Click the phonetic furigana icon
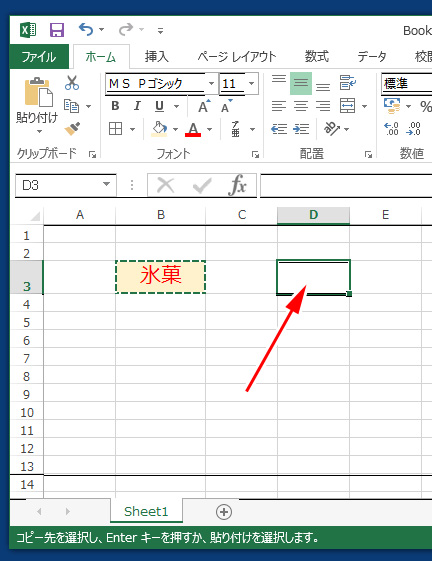 236,129
